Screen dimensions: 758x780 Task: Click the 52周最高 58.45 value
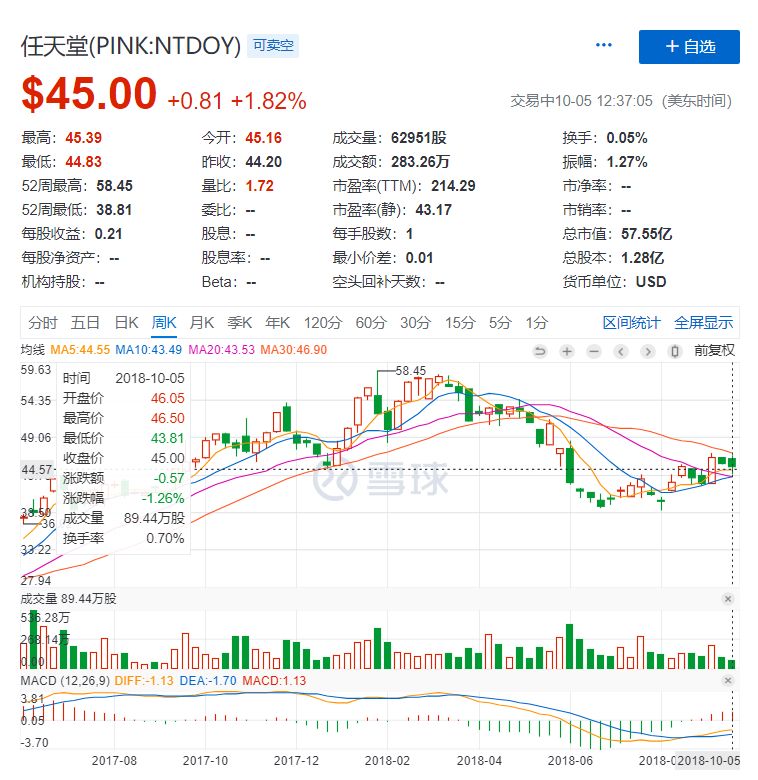[x=114, y=186]
